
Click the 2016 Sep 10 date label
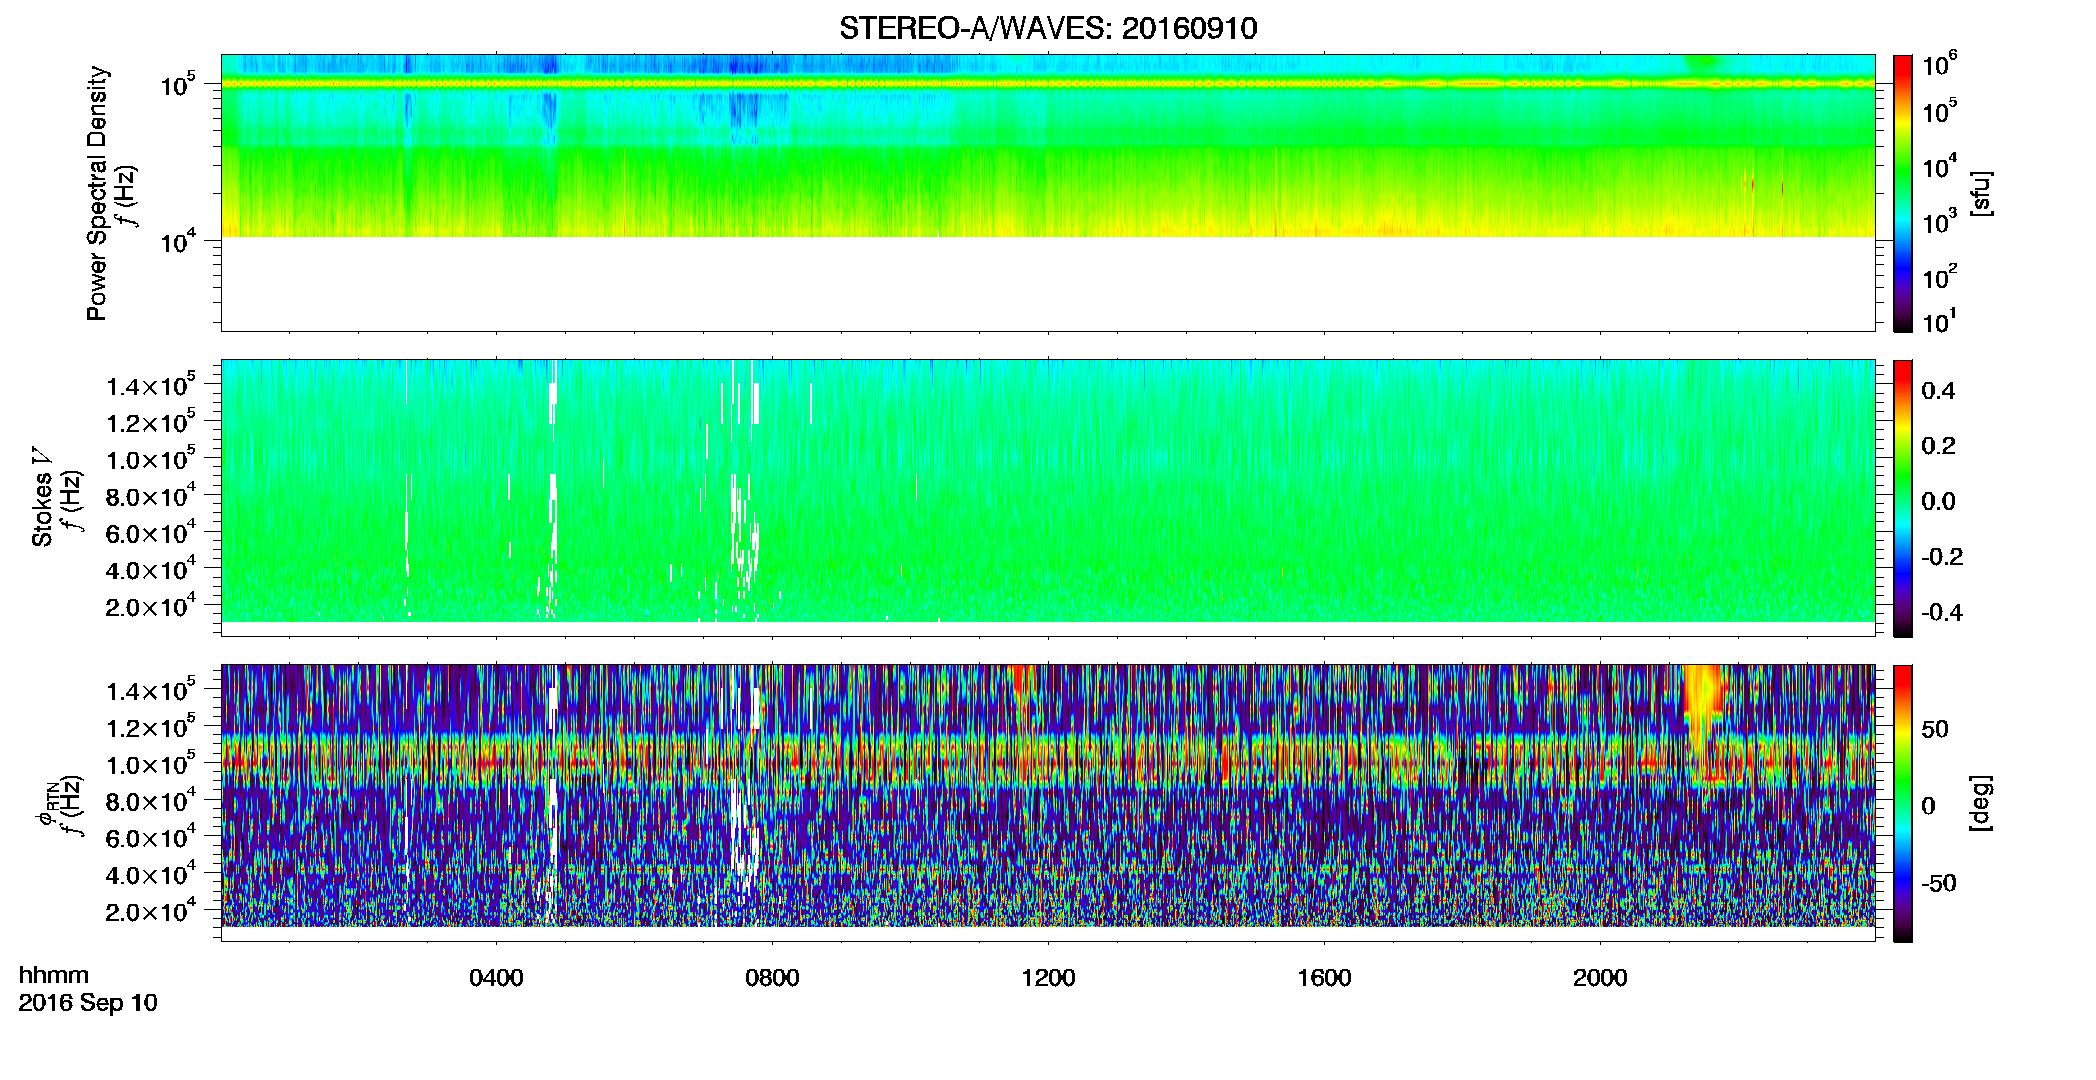point(88,1003)
